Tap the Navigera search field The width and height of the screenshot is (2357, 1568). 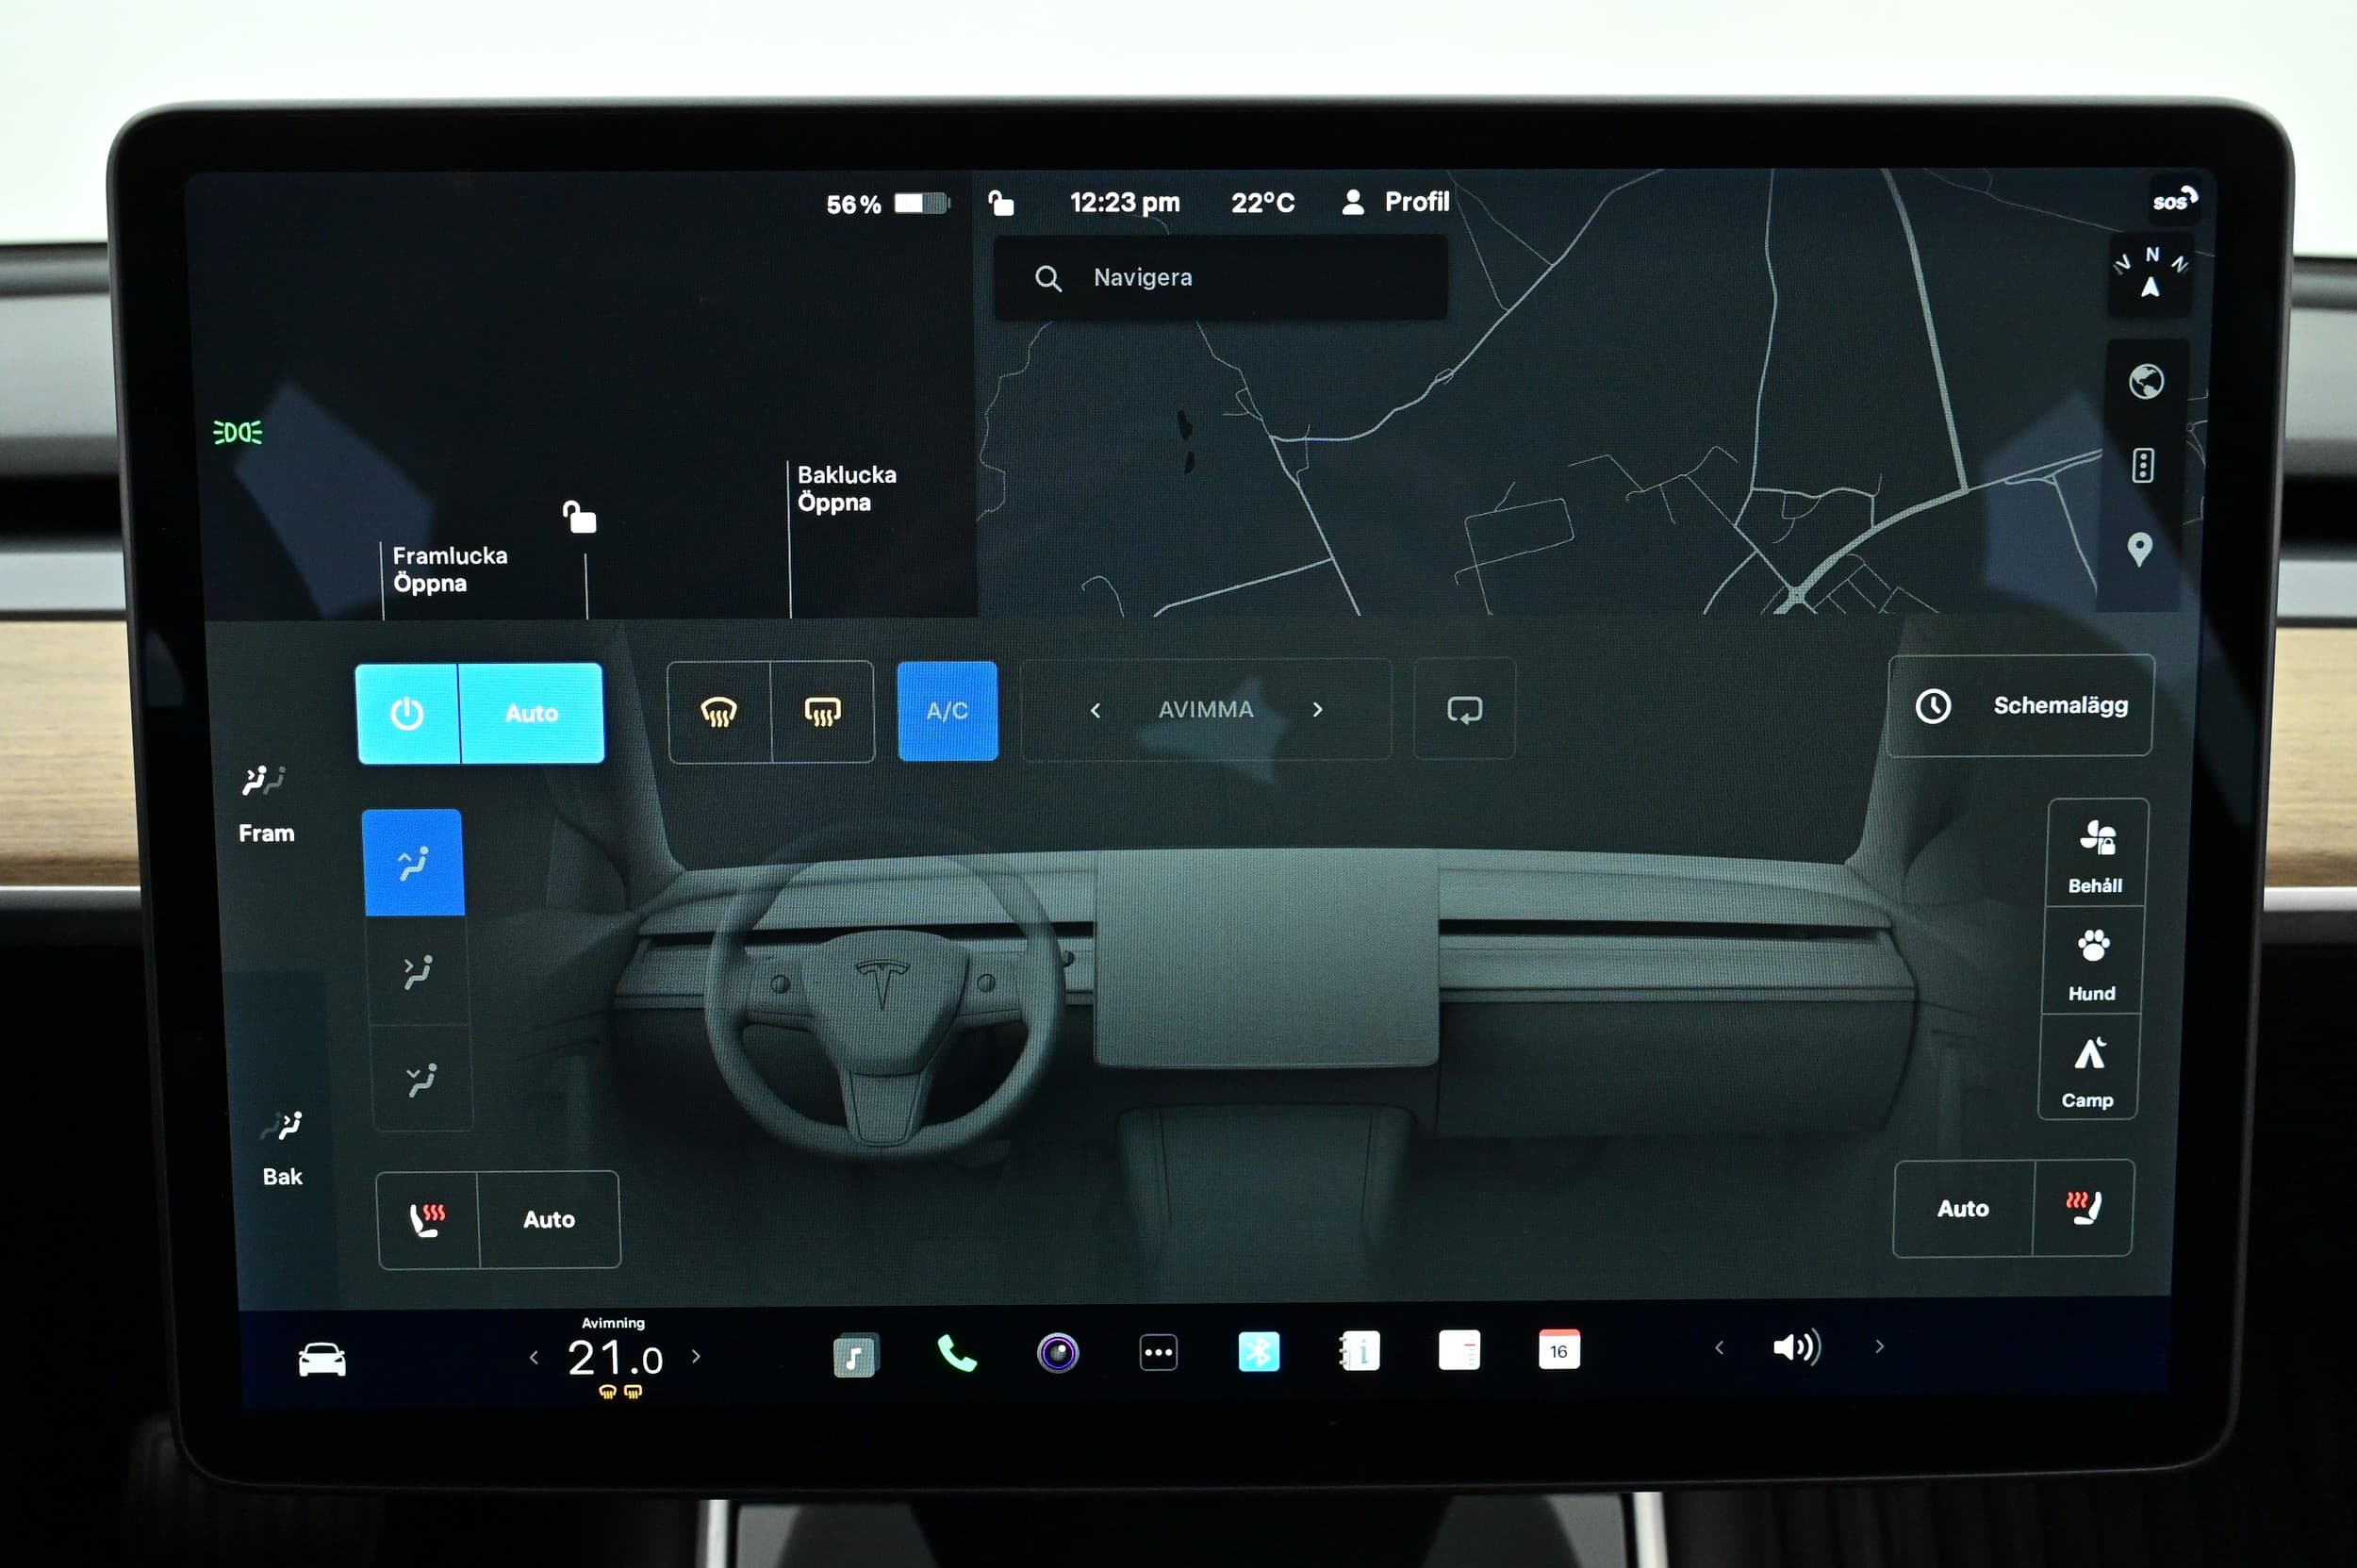point(1220,278)
